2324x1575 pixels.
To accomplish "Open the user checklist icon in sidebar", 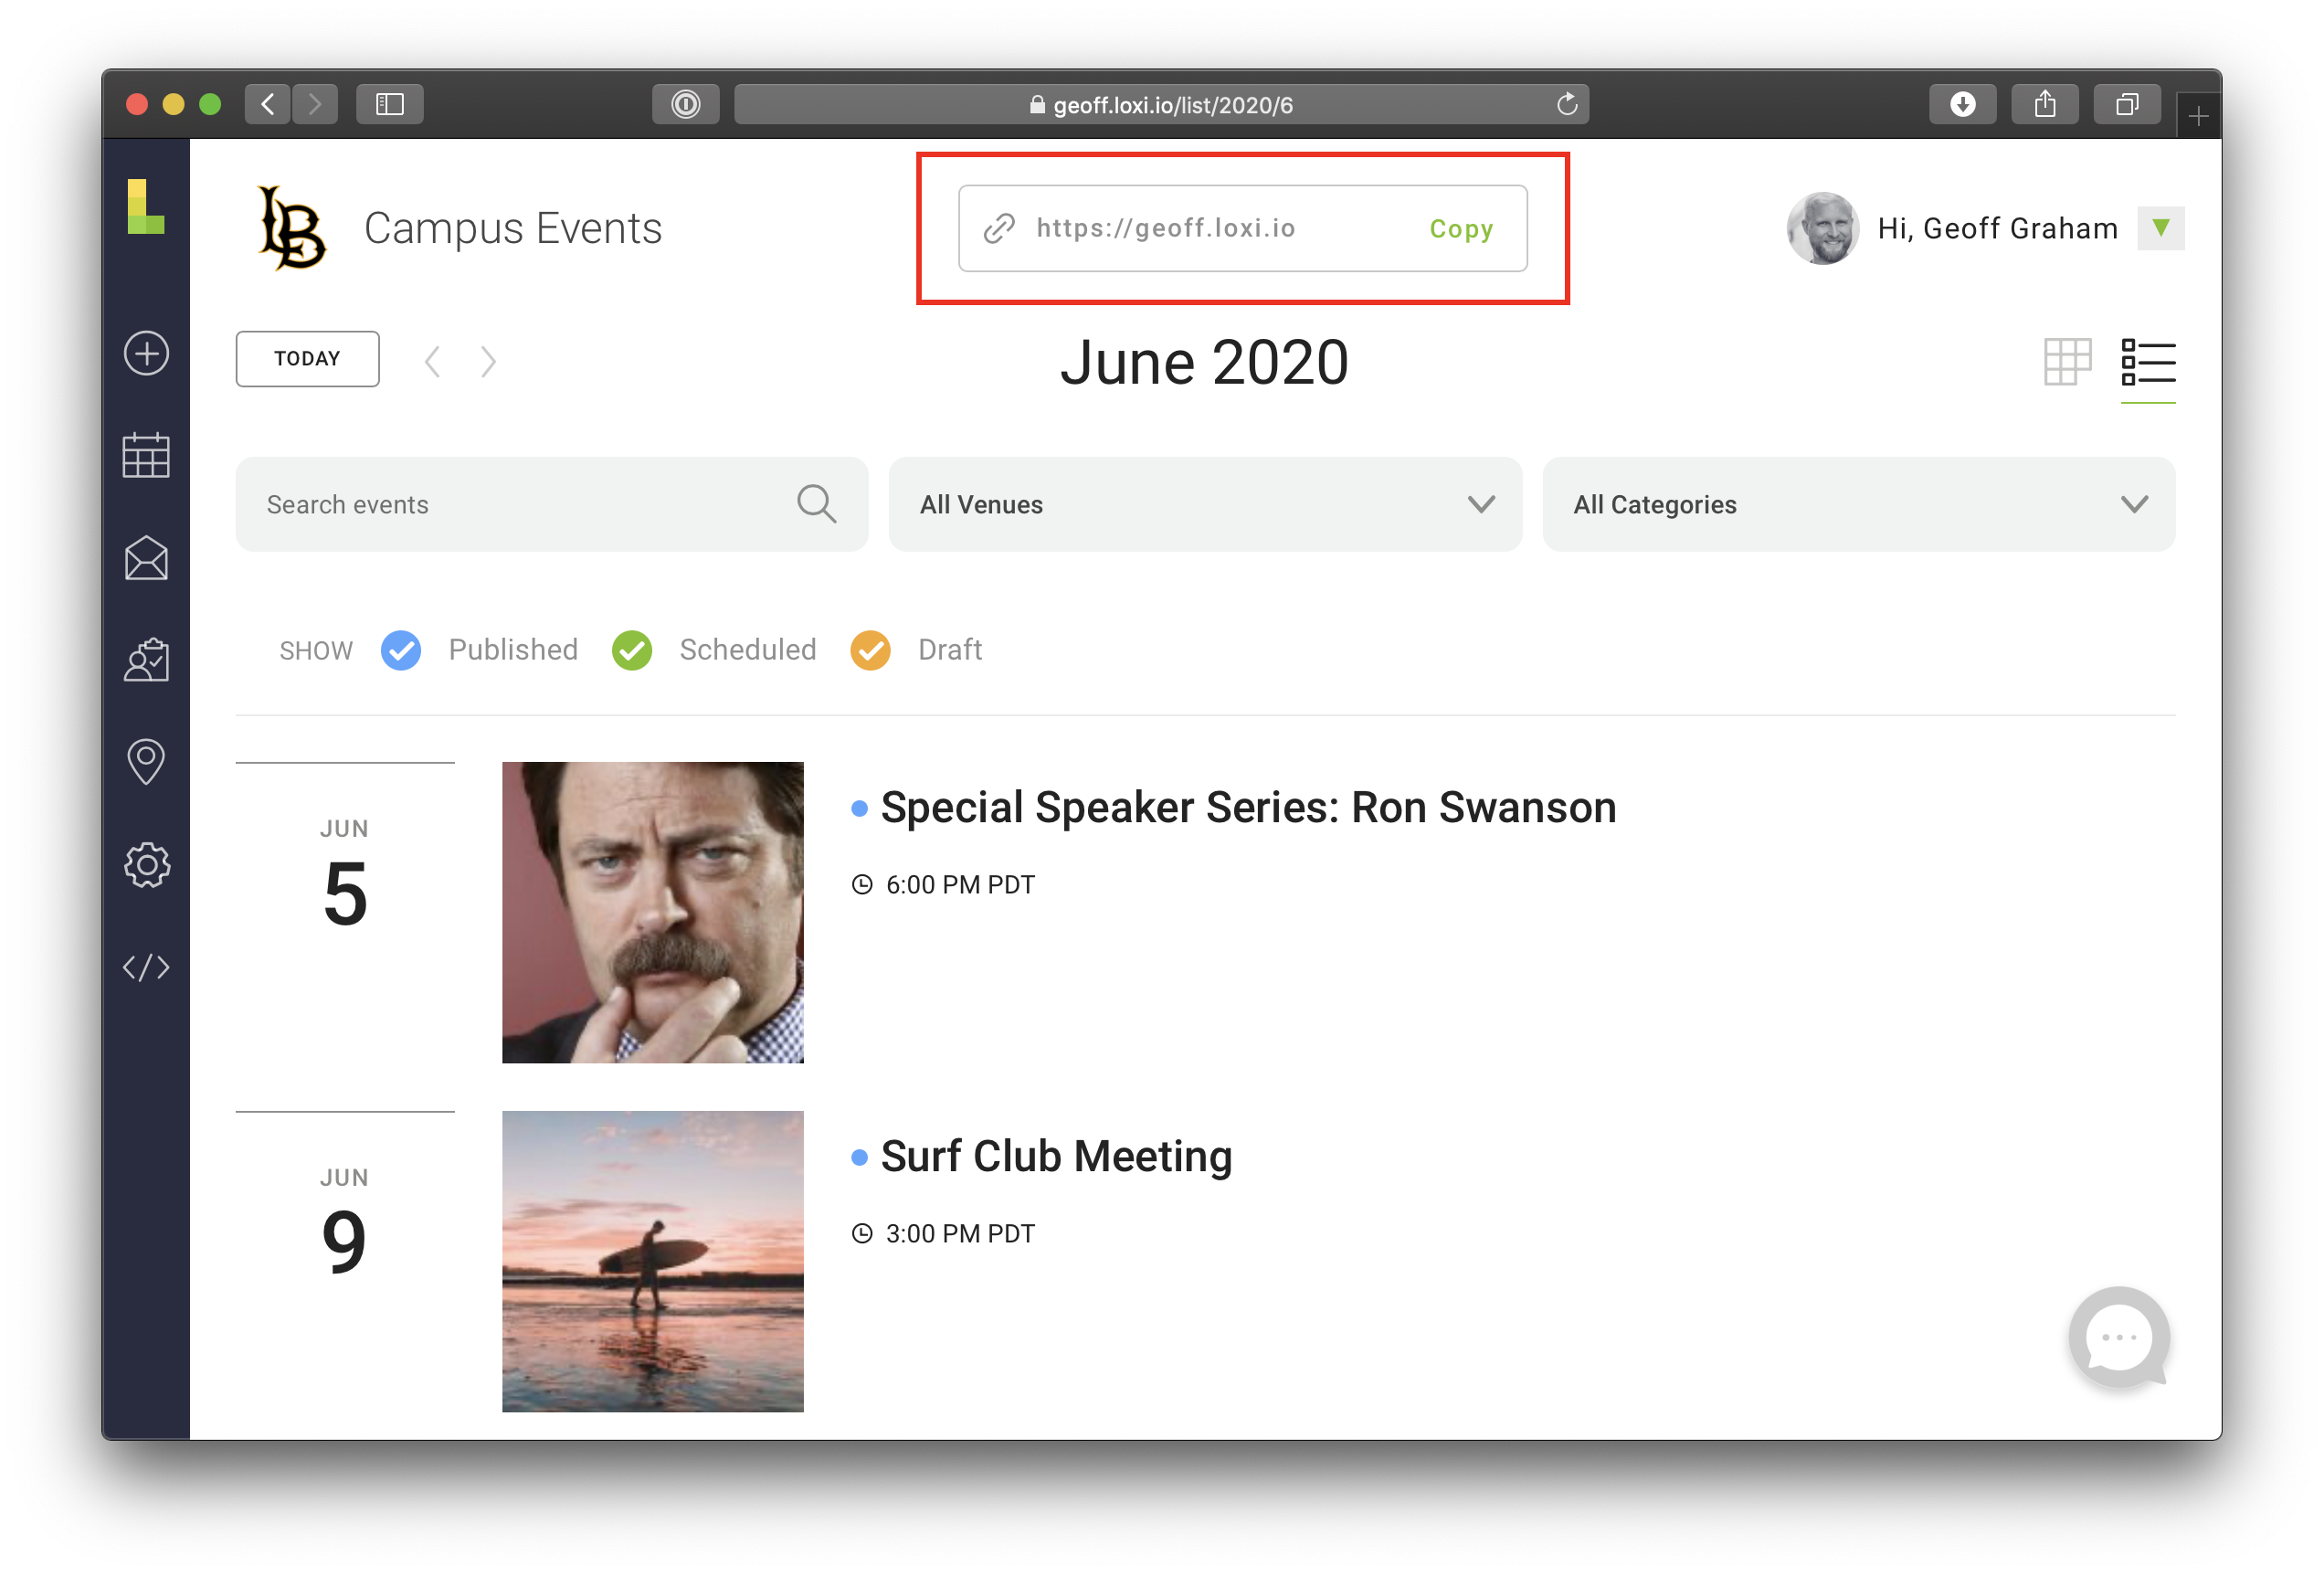I will point(146,660).
